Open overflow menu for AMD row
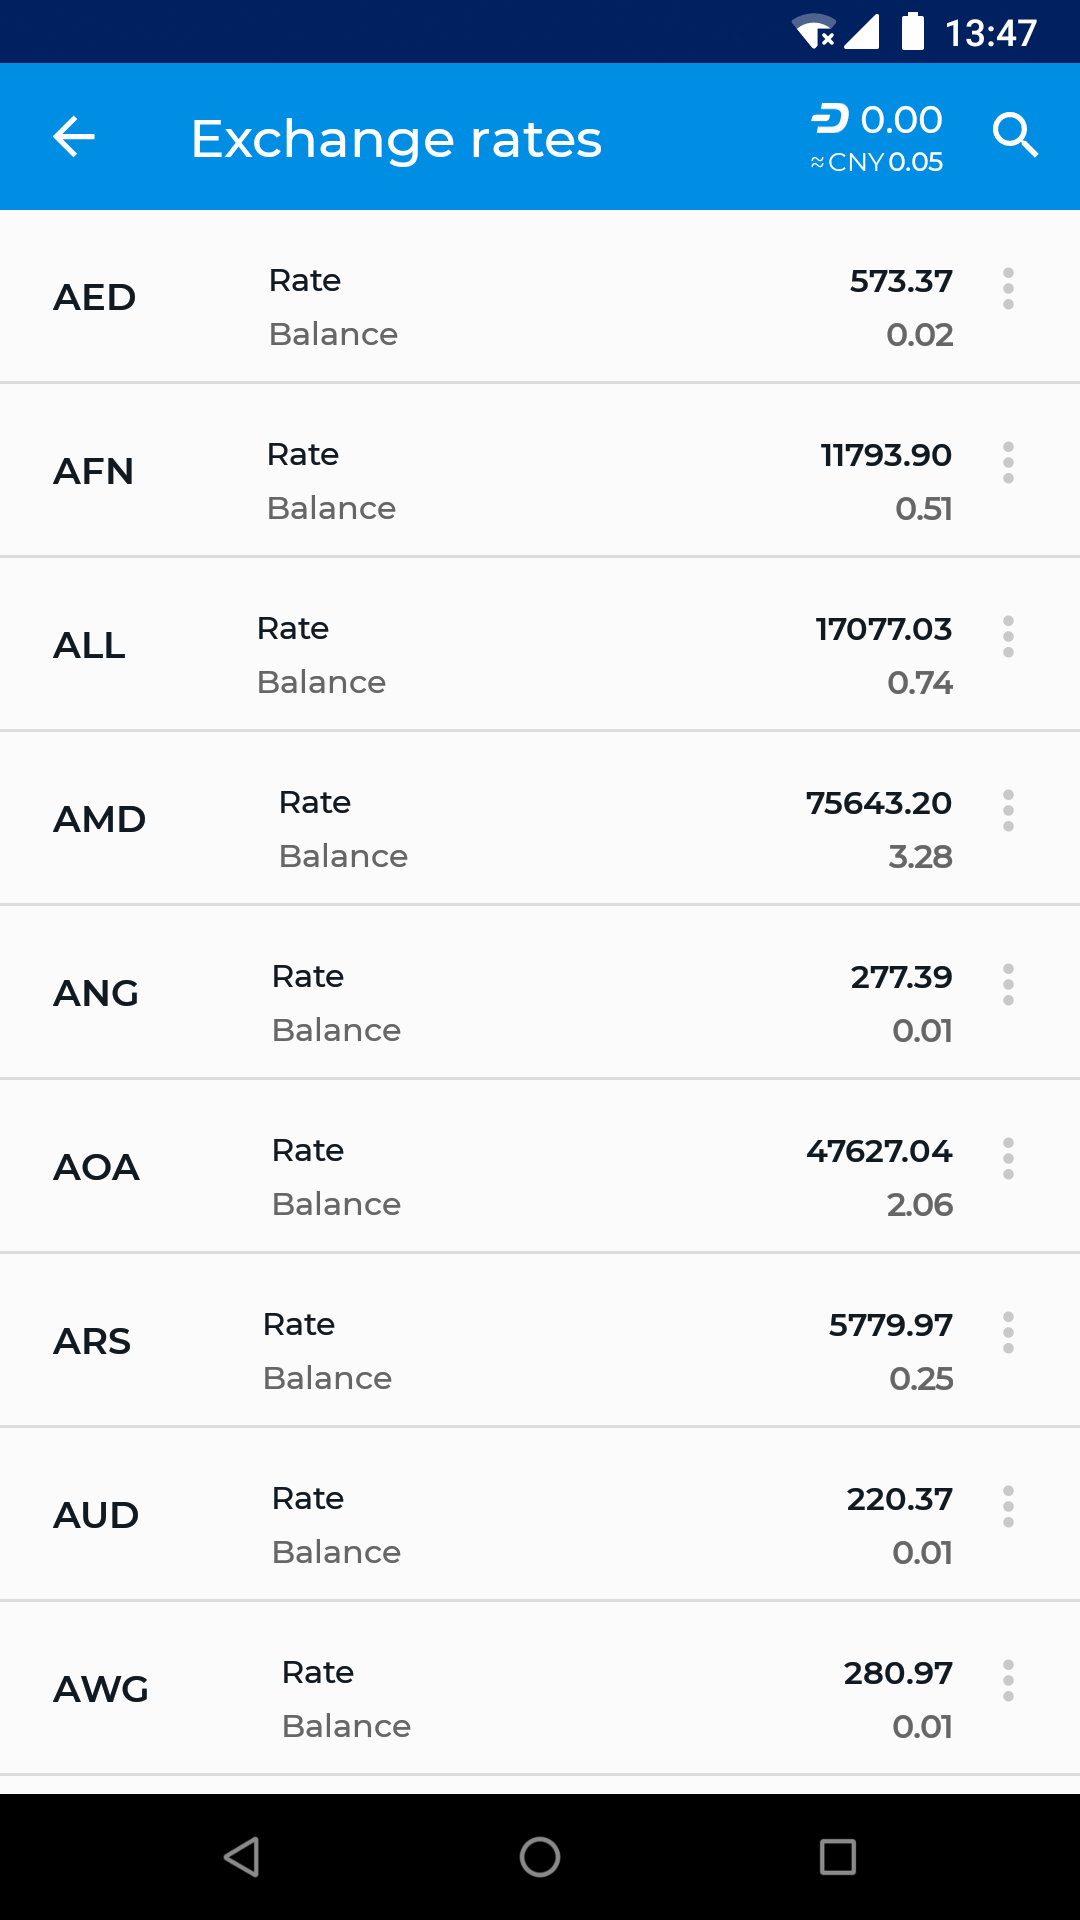The height and width of the screenshot is (1920, 1080). (1008, 811)
